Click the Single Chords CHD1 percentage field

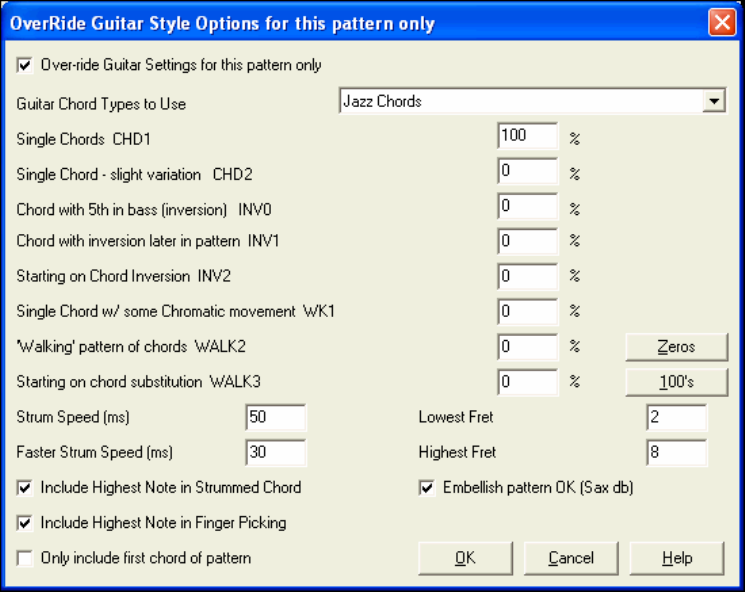pos(526,137)
